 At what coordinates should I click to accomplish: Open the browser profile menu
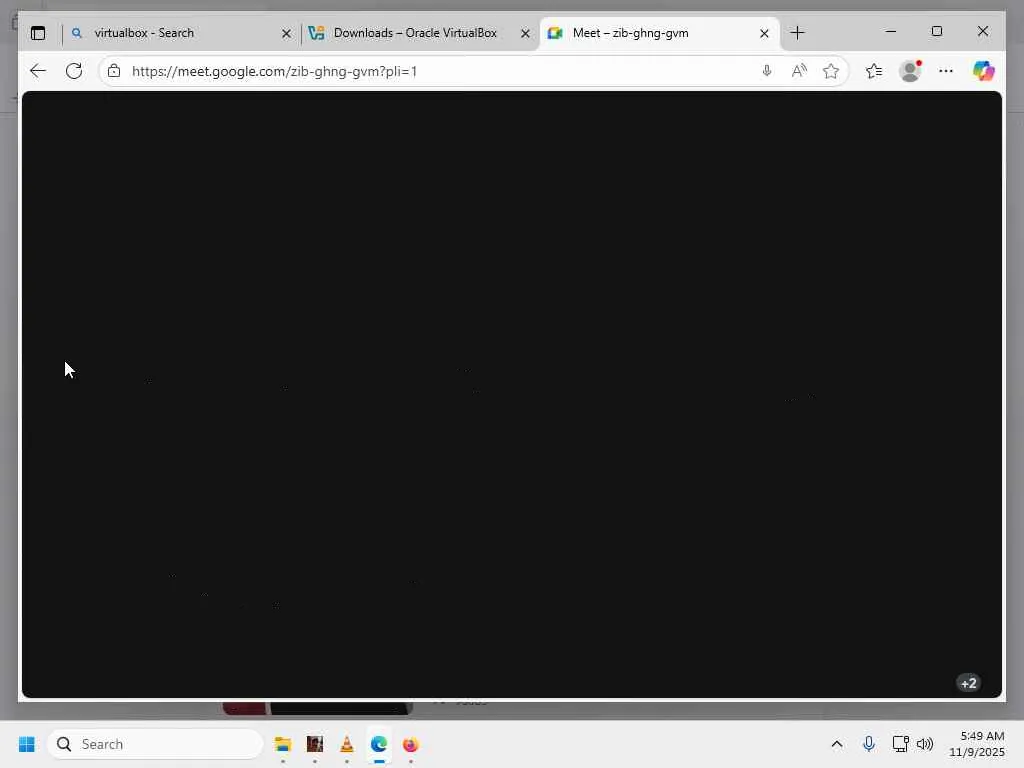pos(910,71)
